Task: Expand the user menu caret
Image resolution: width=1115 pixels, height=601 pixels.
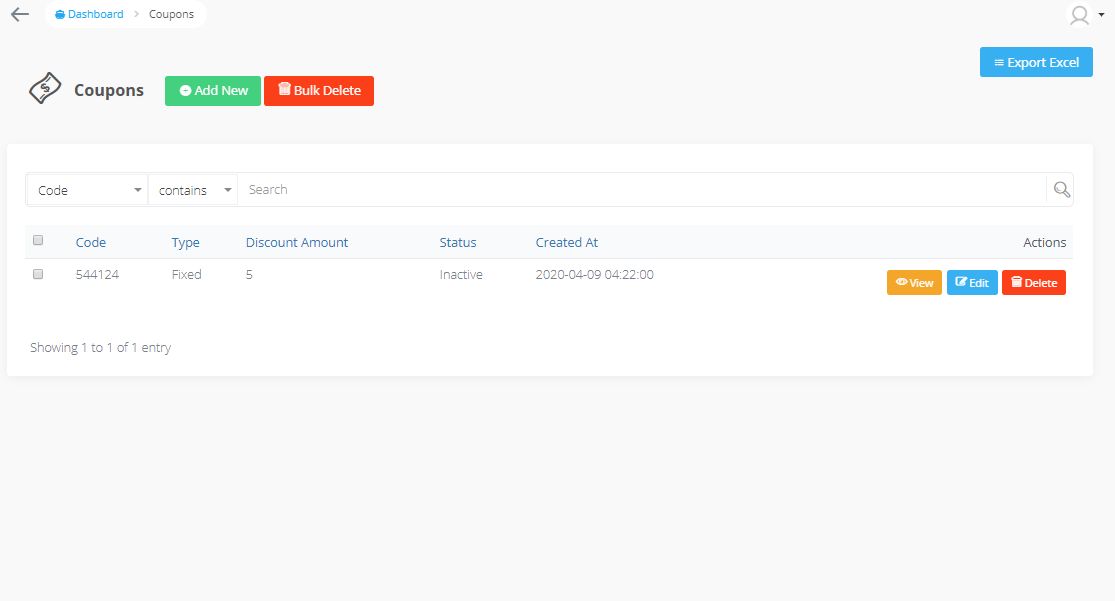Action: tap(1101, 15)
